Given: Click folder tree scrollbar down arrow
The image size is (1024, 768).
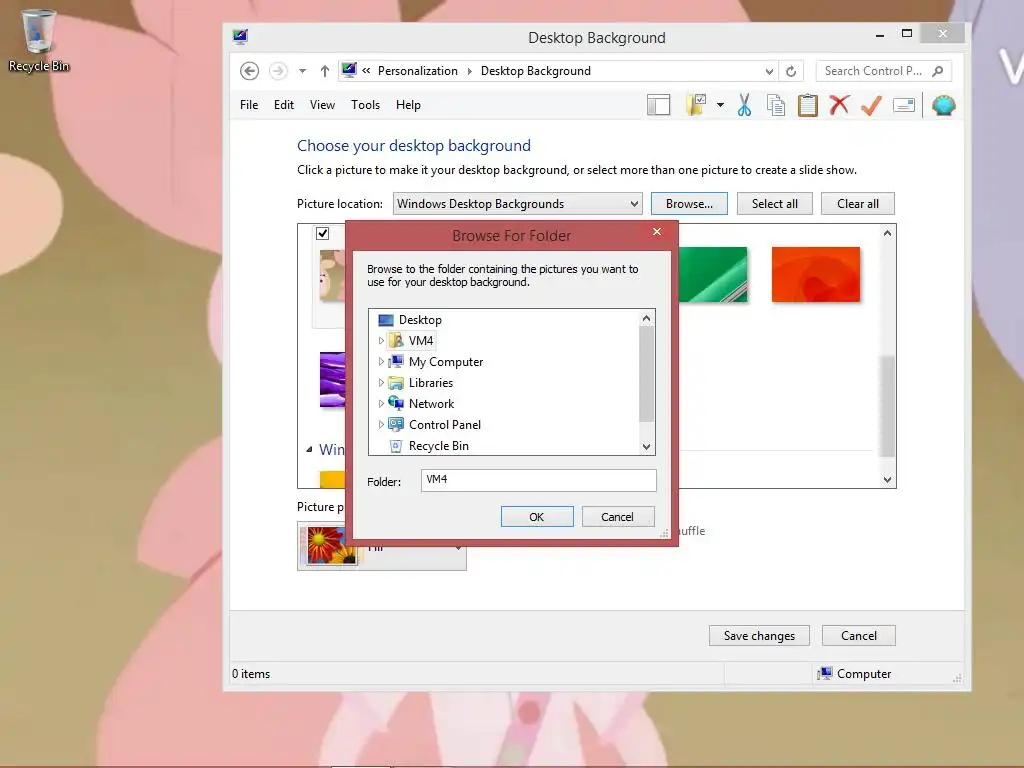Looking at the screenshot, I should tap(647, 447).
